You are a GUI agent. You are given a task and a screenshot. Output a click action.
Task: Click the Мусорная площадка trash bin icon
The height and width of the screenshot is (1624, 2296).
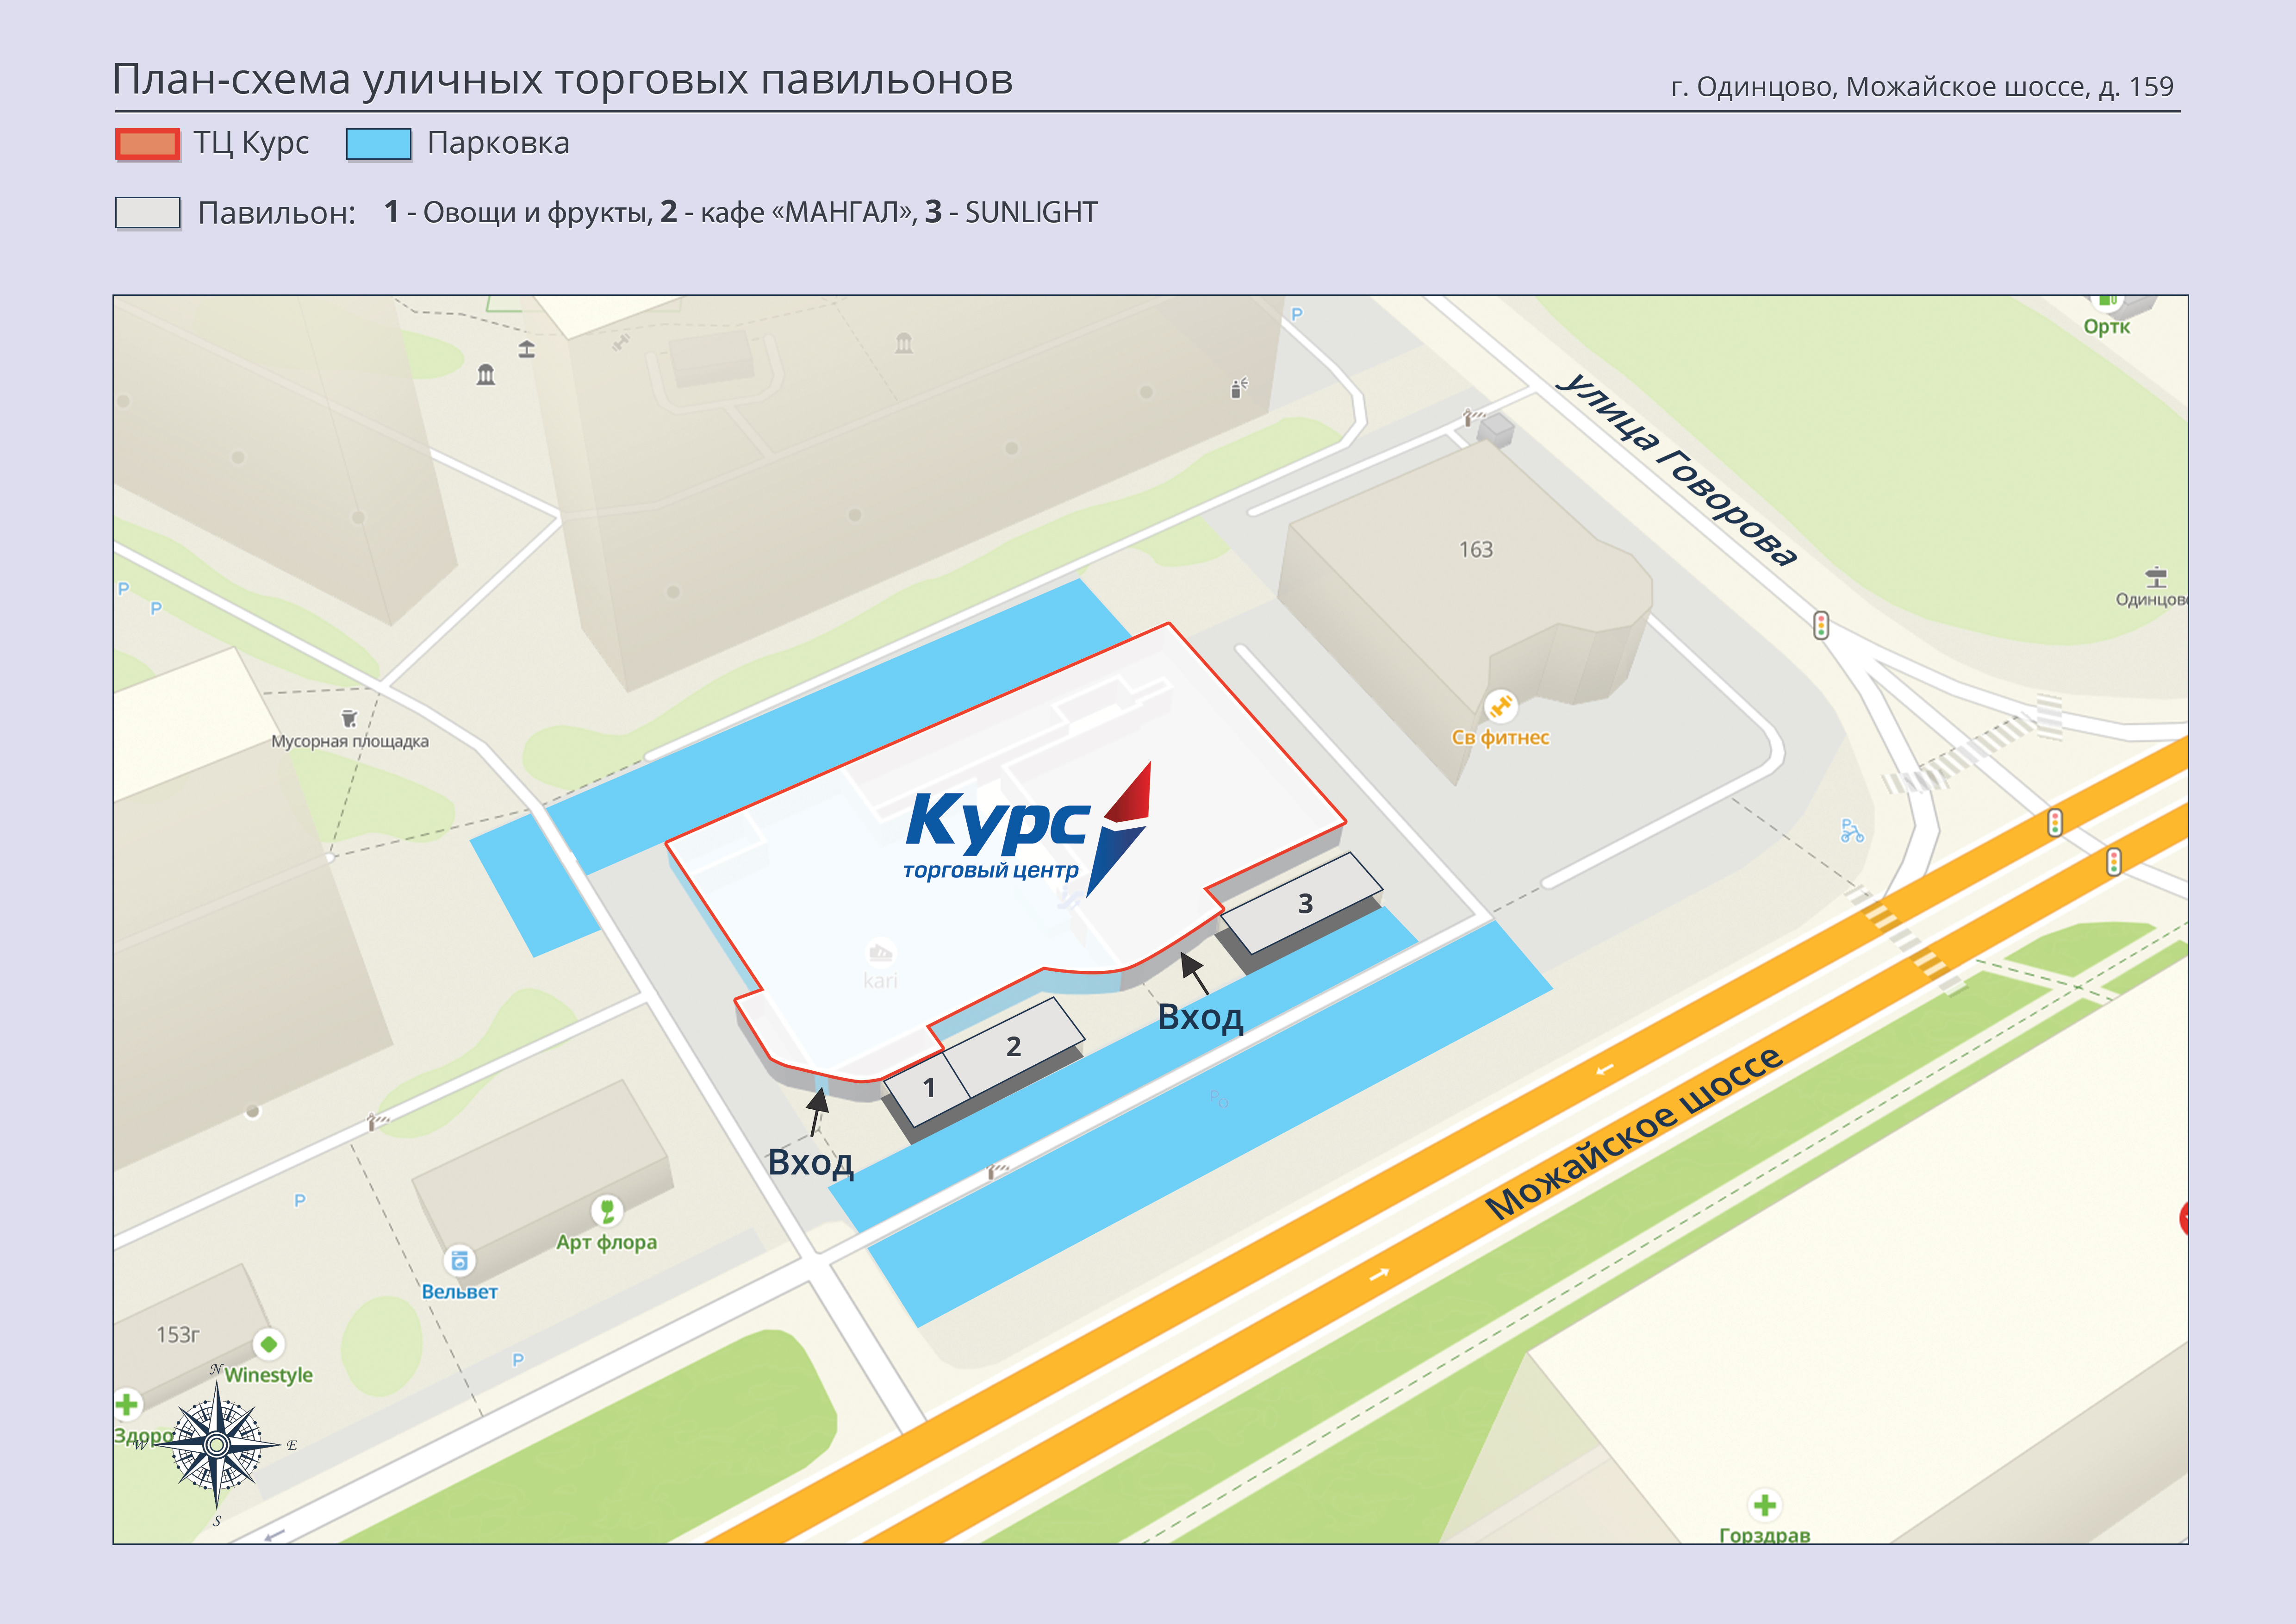coord(349,718)
